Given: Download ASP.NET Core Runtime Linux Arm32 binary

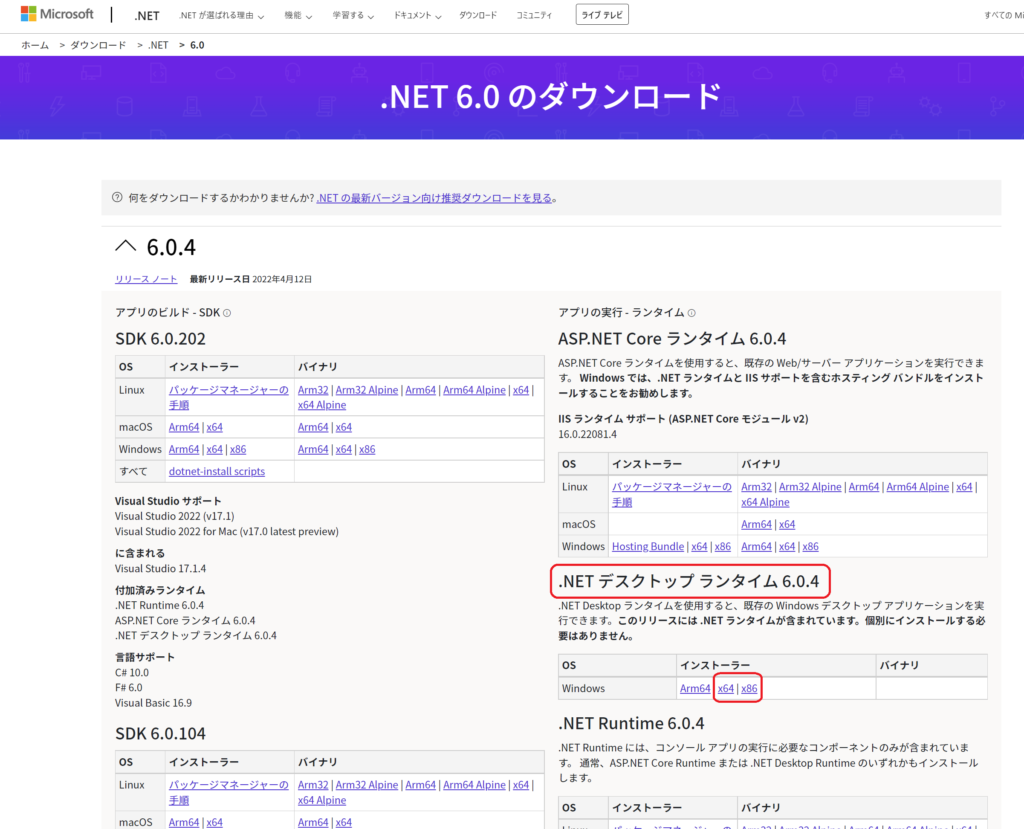Looking at the screenshot, I should pos(756,487).
